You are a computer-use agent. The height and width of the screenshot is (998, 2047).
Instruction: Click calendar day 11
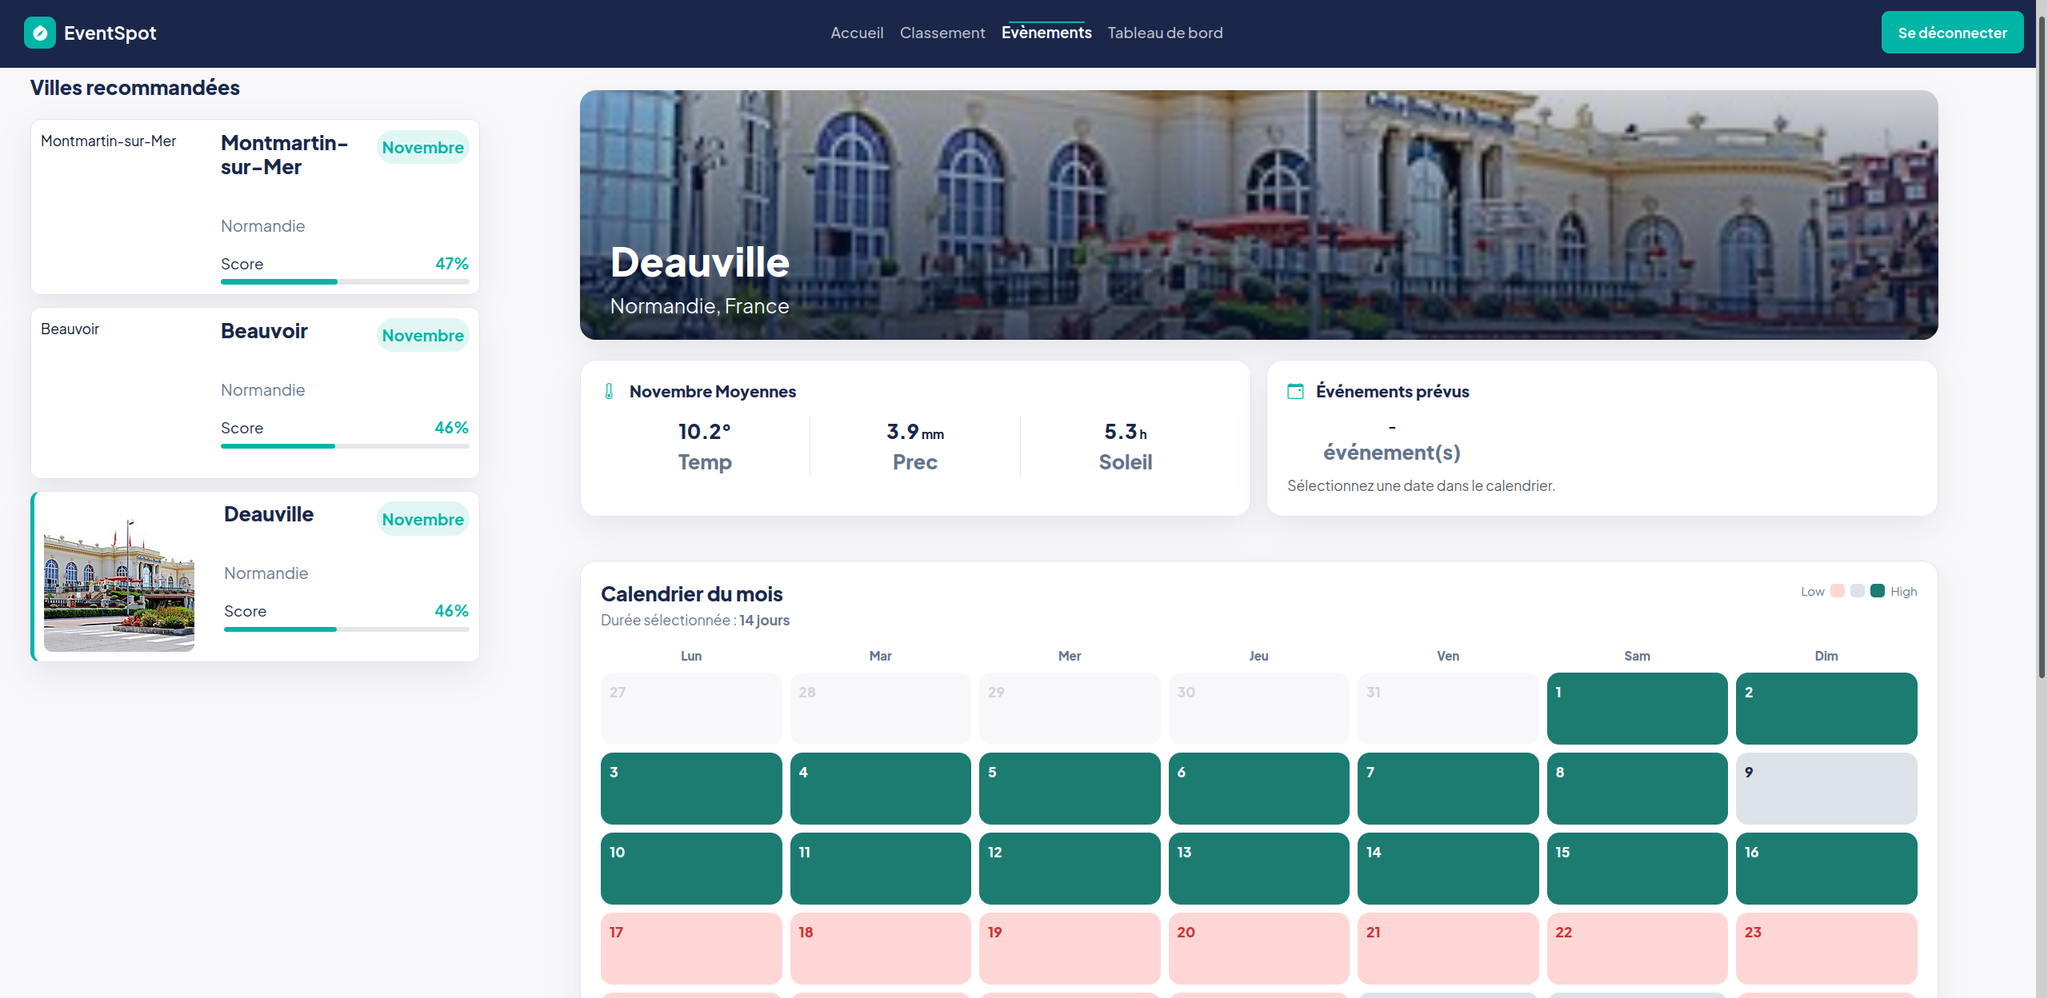880,868
